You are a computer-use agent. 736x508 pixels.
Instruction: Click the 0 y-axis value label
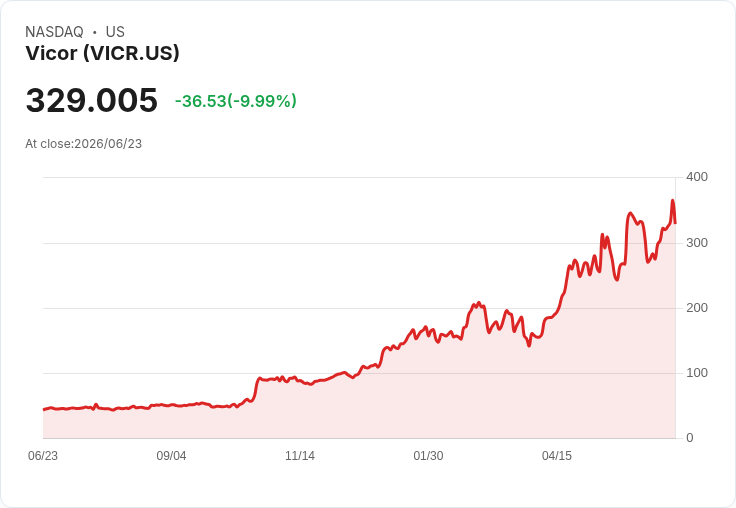[690, 438]
